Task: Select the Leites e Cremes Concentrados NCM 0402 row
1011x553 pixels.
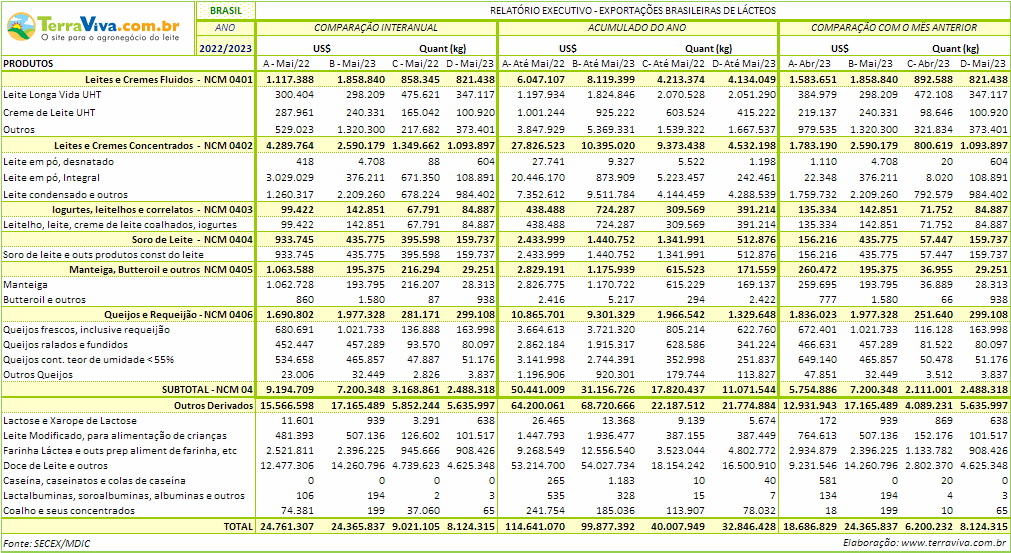Action: point(154,146)
